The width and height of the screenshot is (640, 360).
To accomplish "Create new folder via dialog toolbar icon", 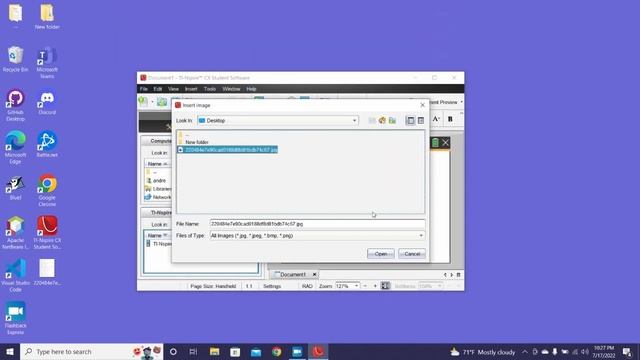I will (392, 120).
